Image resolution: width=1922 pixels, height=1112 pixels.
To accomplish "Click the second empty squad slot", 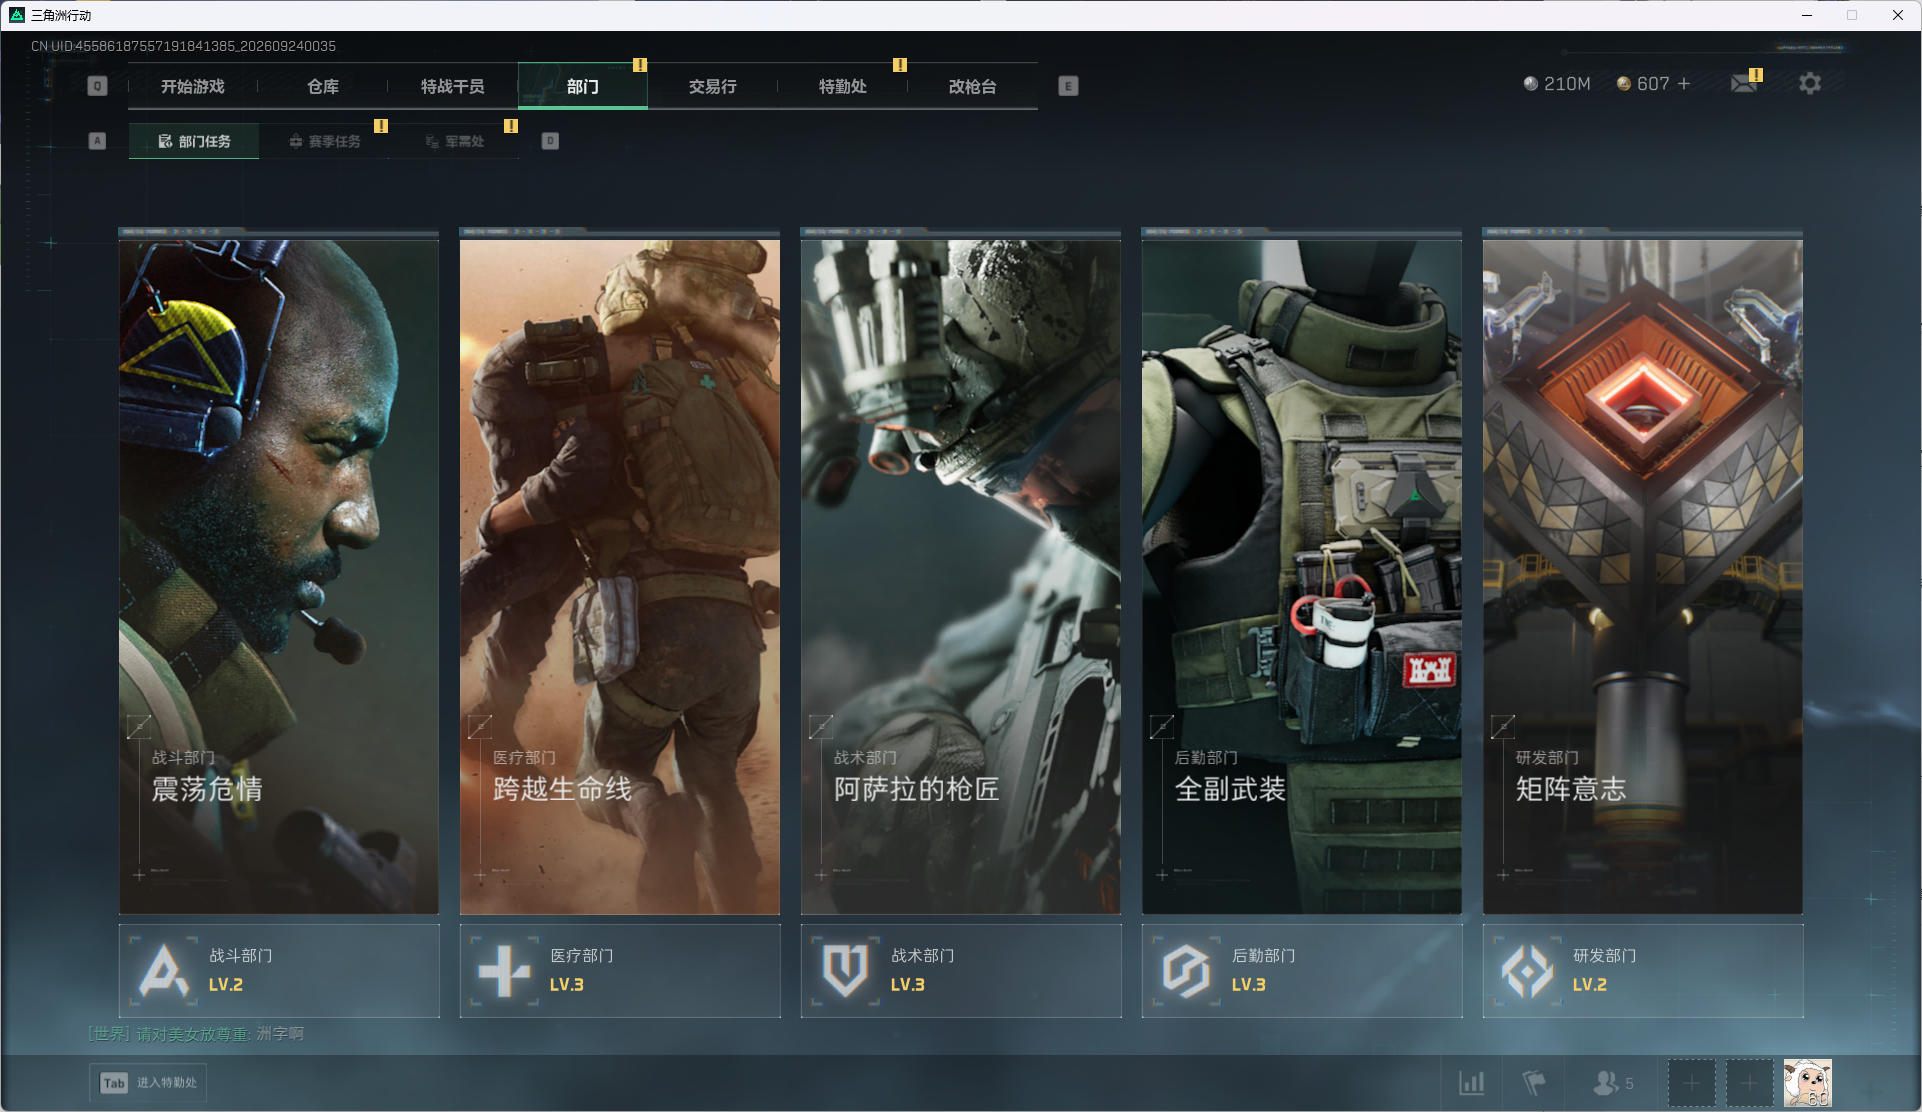I will [1749, 1083].
